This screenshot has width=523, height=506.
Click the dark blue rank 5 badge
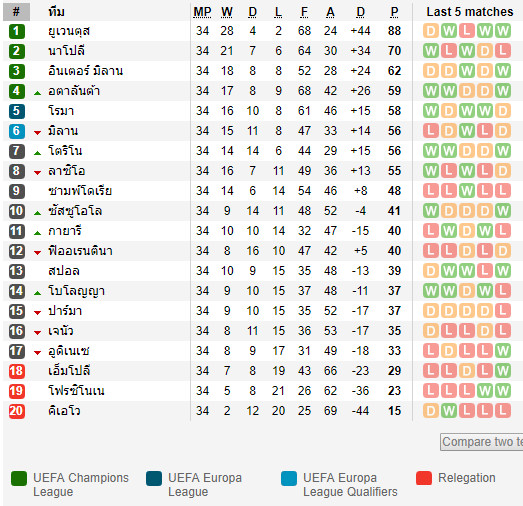pos(16,111)
